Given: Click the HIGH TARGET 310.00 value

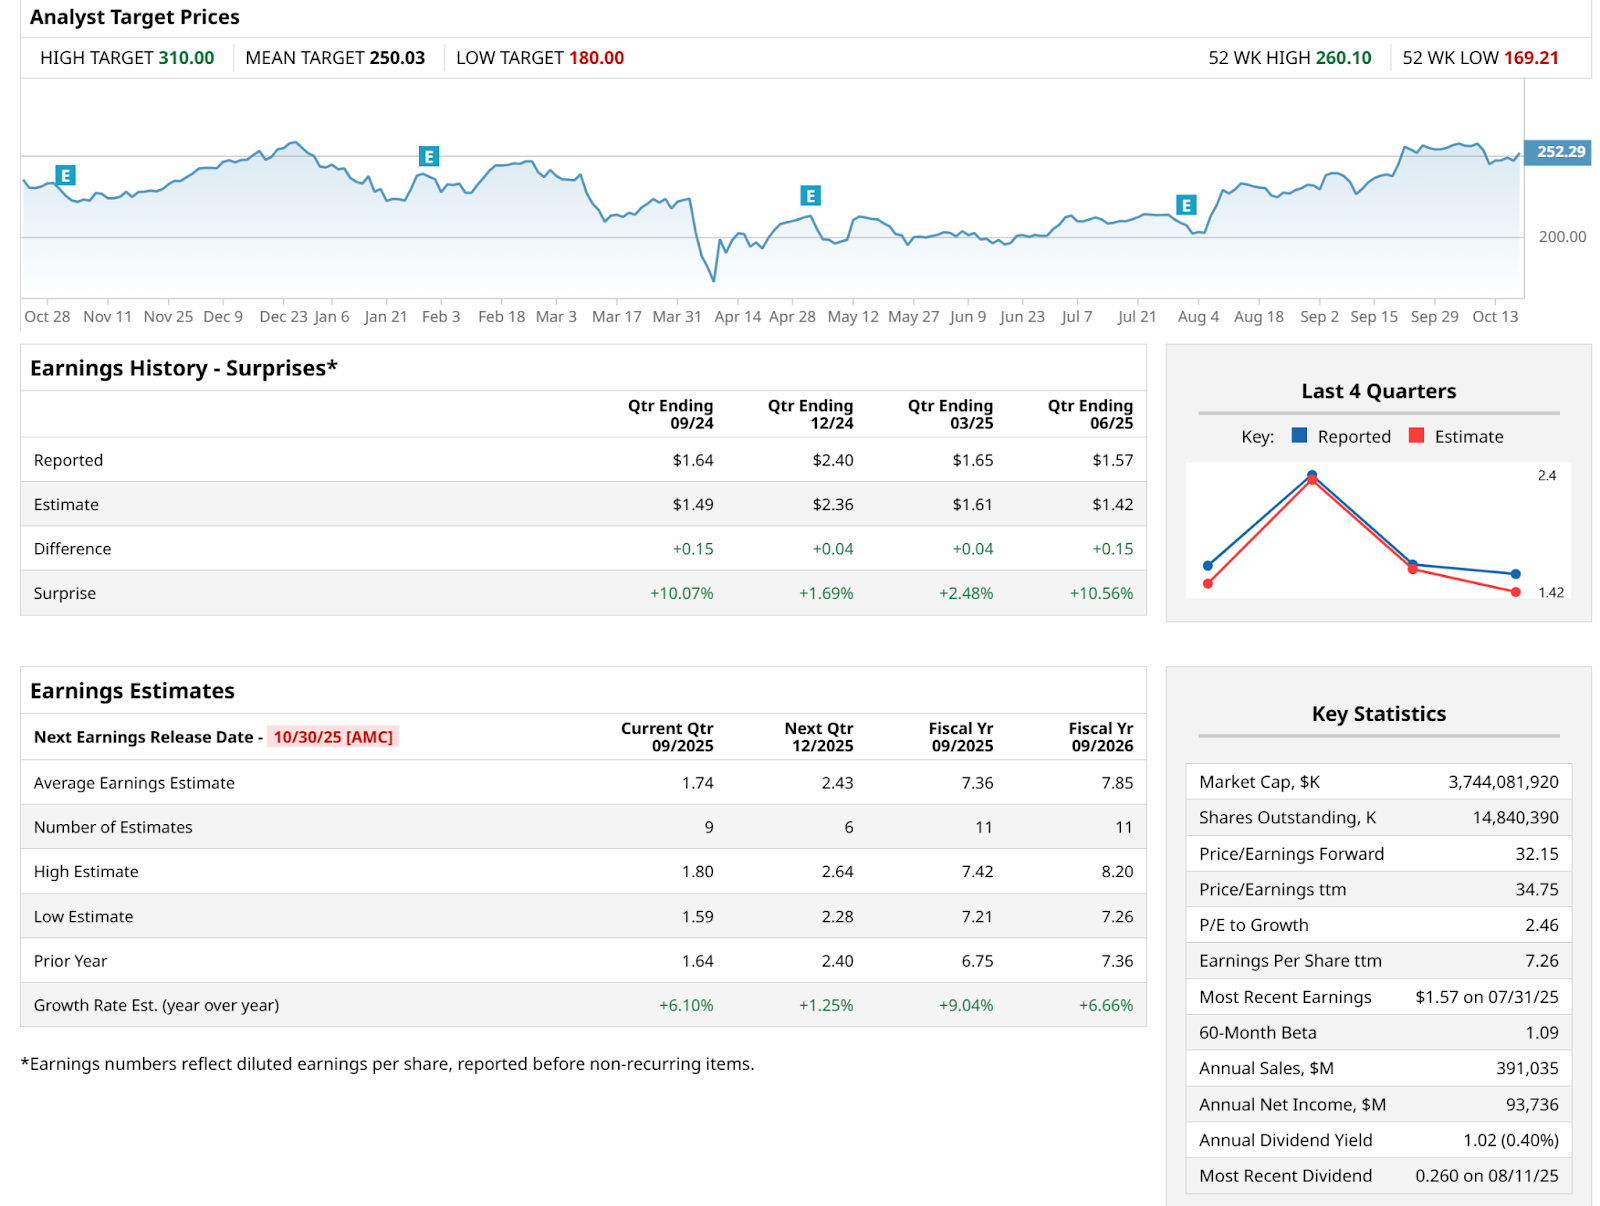Looking at the screenshot, I should 186,58.
